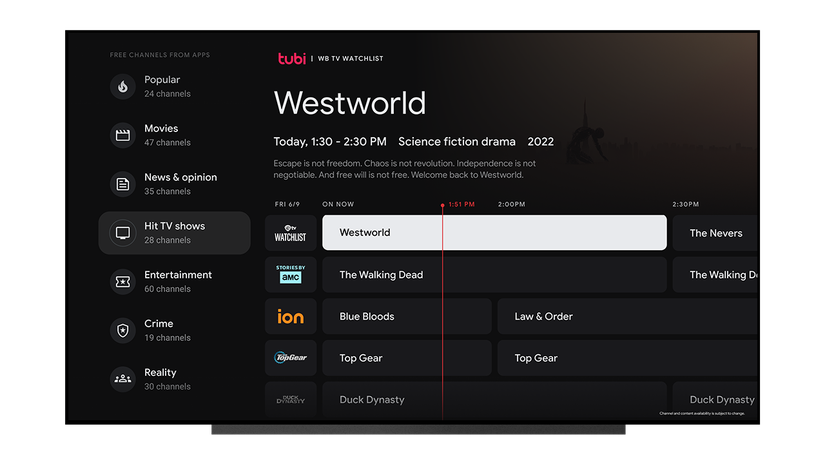Play the highlighted Westworld program
Screen dimensions: 825x464
click(x=494, y=233)
